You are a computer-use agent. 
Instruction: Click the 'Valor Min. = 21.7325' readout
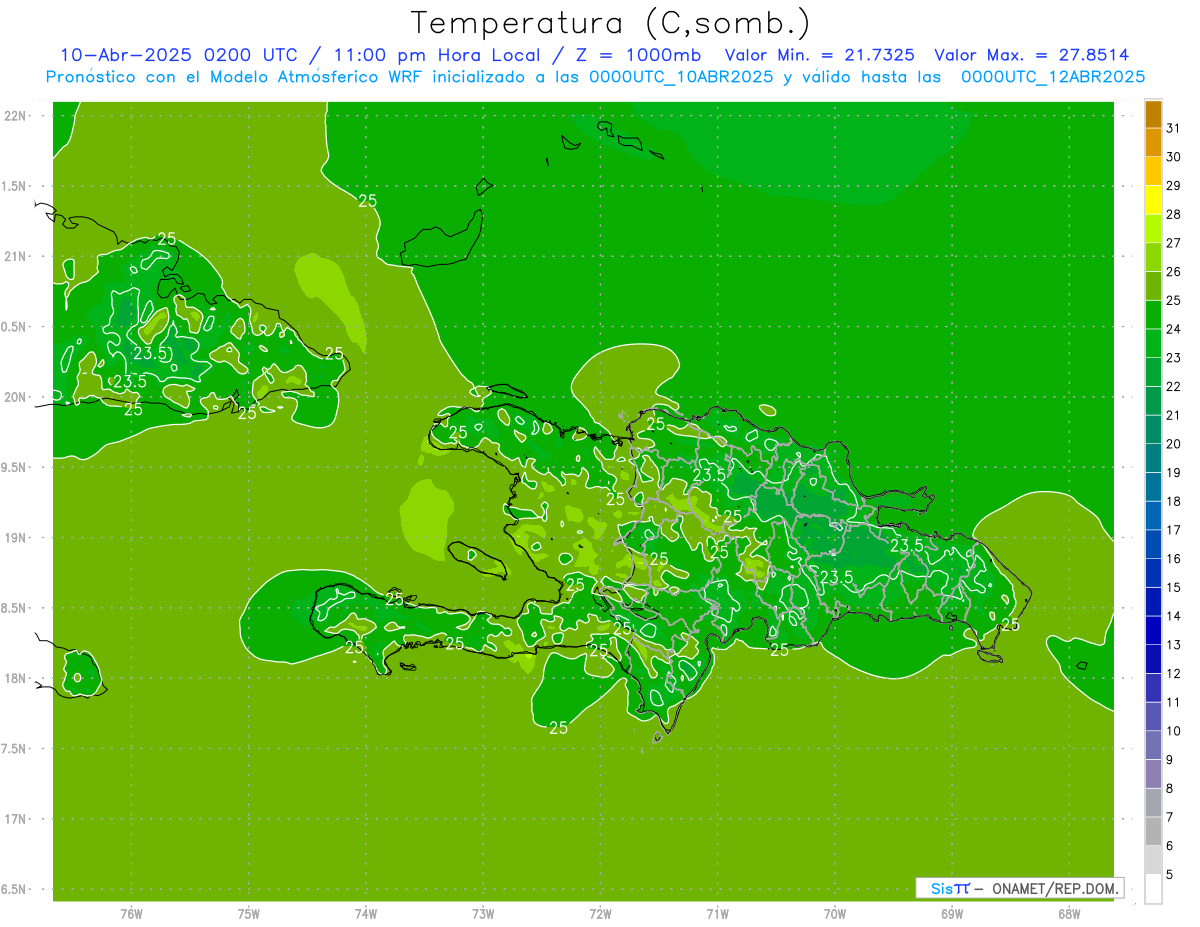(x=819, y=55)
